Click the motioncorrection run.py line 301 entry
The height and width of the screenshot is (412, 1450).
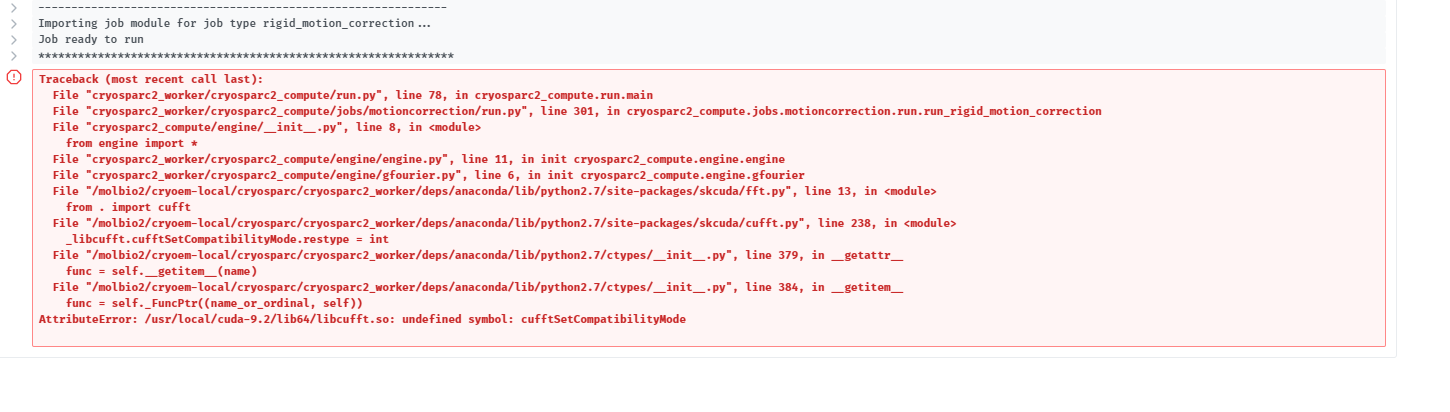tap(577, 111)
